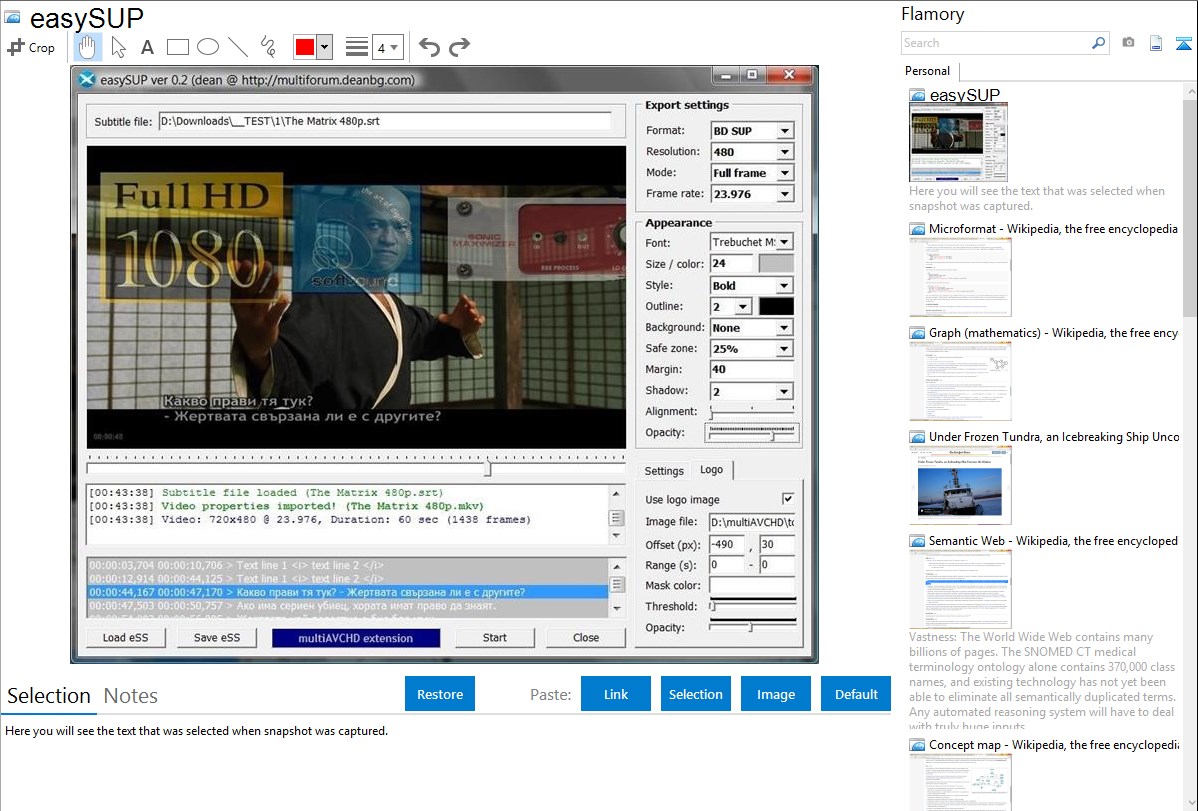Click the Paste Image button

pos(775,694)
